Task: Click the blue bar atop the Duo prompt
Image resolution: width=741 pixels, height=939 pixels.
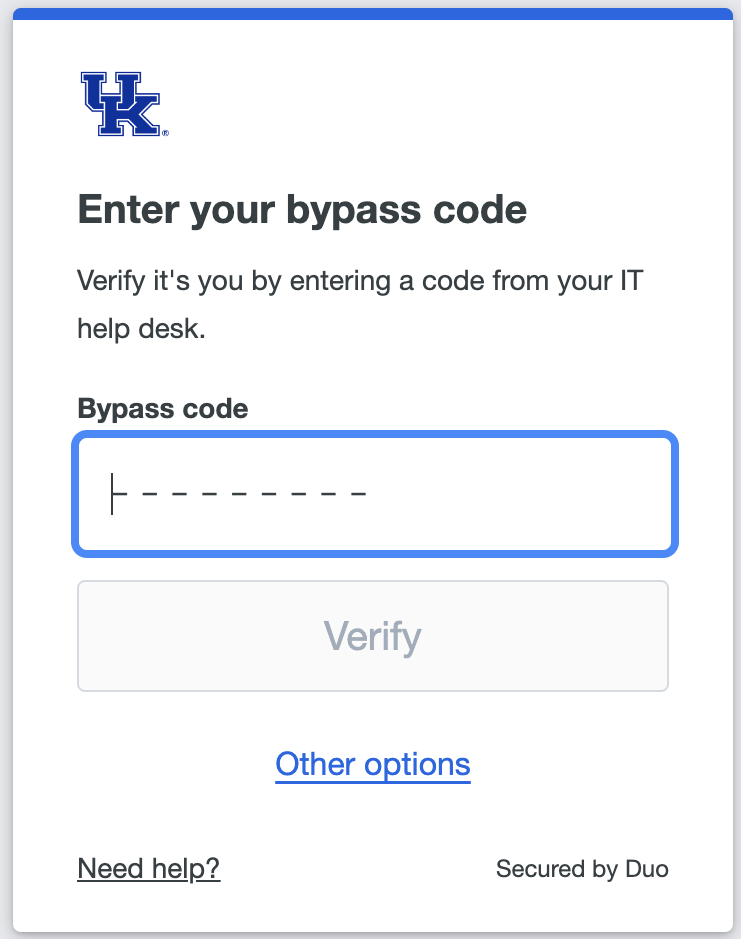Action: click(373, 14)
